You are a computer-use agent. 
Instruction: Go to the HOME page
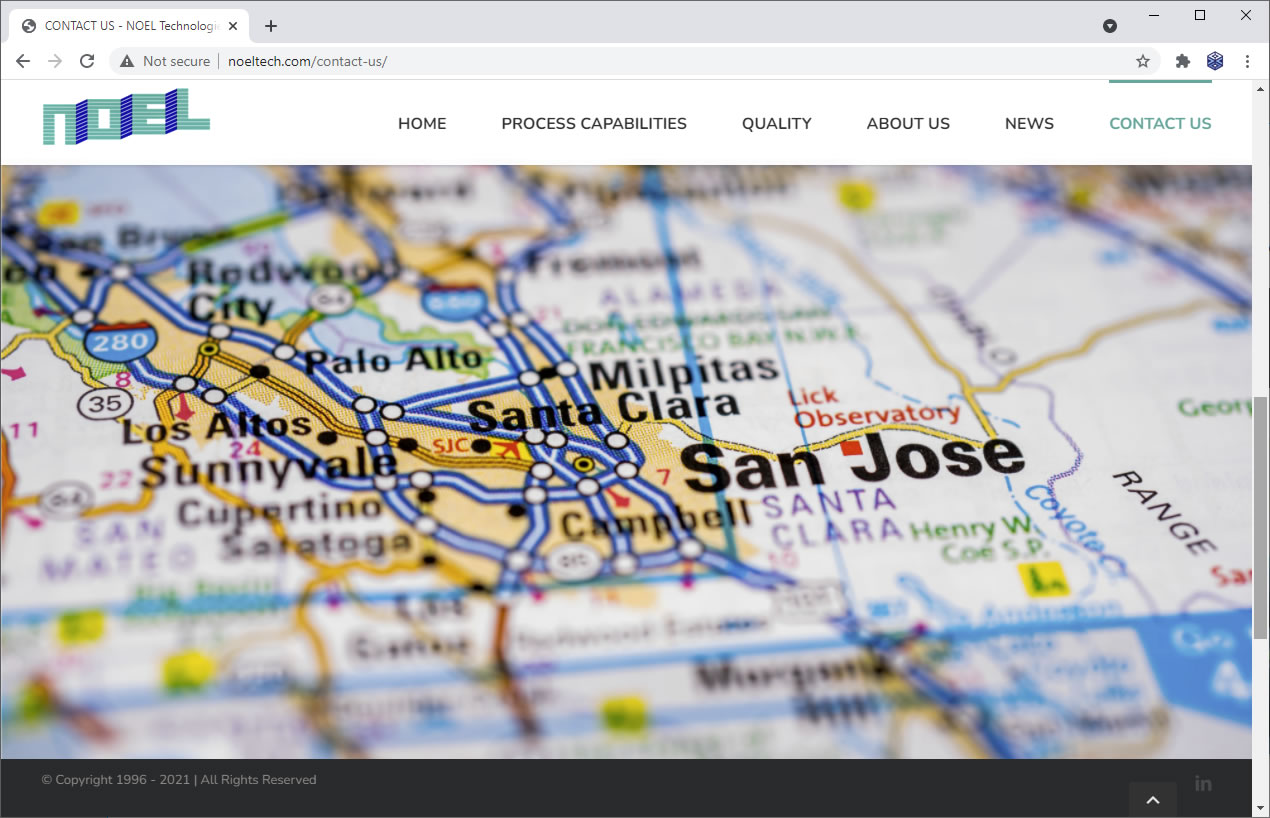(422, 124)
